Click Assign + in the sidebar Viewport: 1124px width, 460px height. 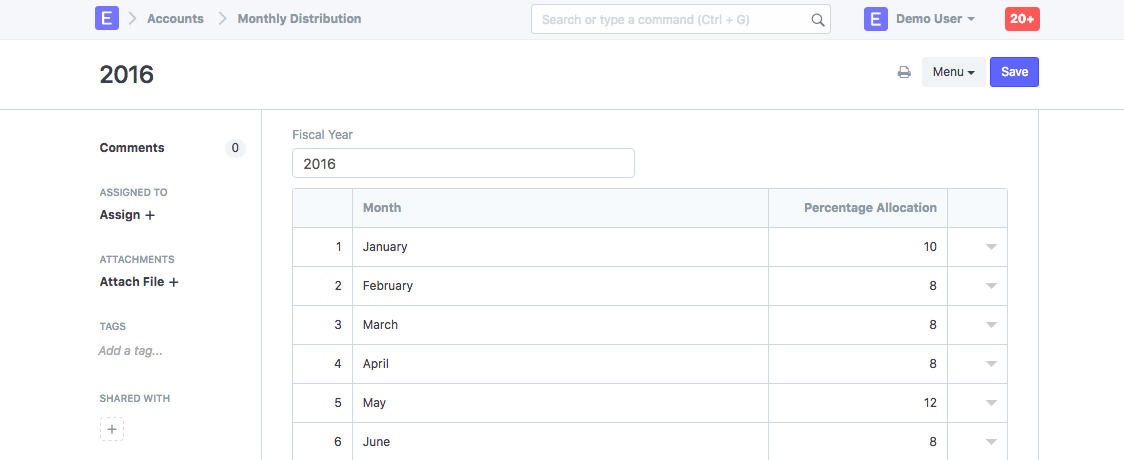127,215
